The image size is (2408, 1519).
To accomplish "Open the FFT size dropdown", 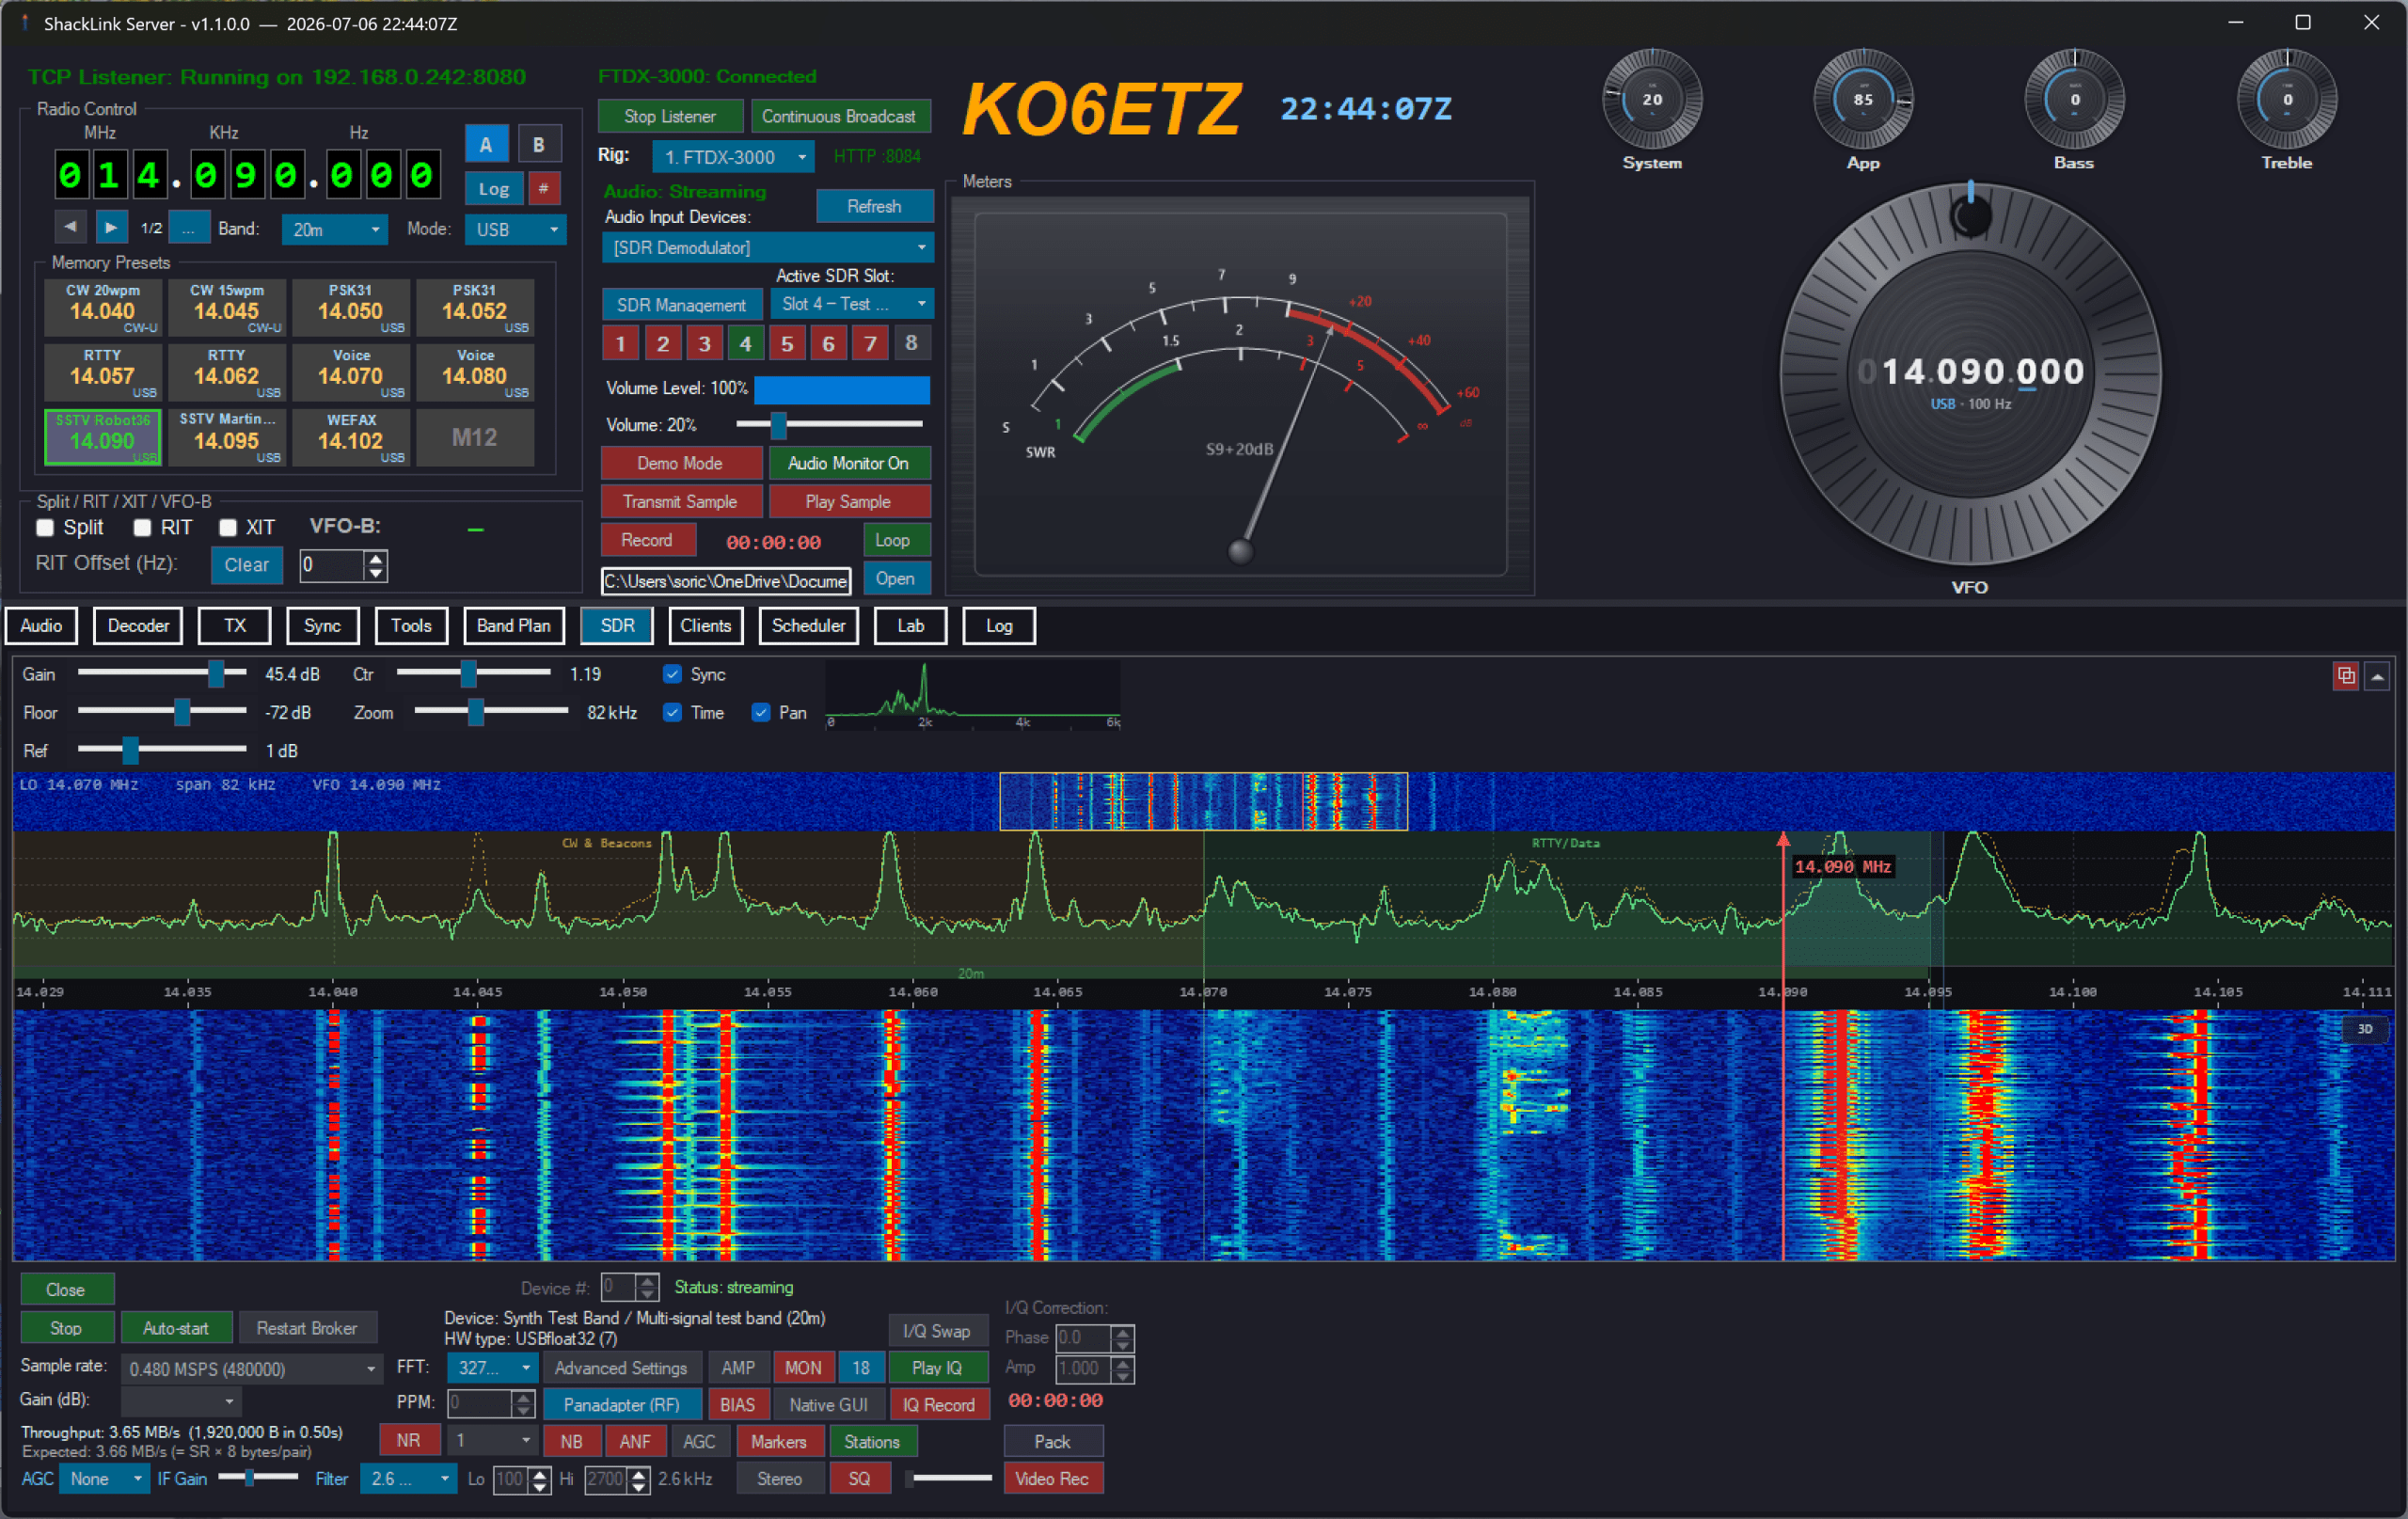I will (x=493, y=1368).
